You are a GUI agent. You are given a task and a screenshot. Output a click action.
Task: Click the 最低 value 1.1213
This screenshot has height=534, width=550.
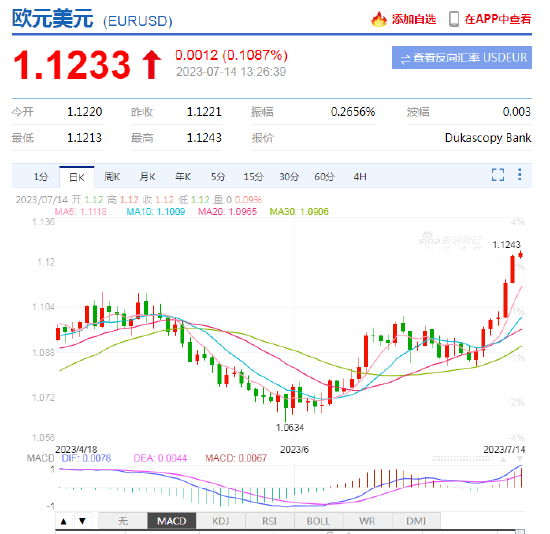coord(85,138)
